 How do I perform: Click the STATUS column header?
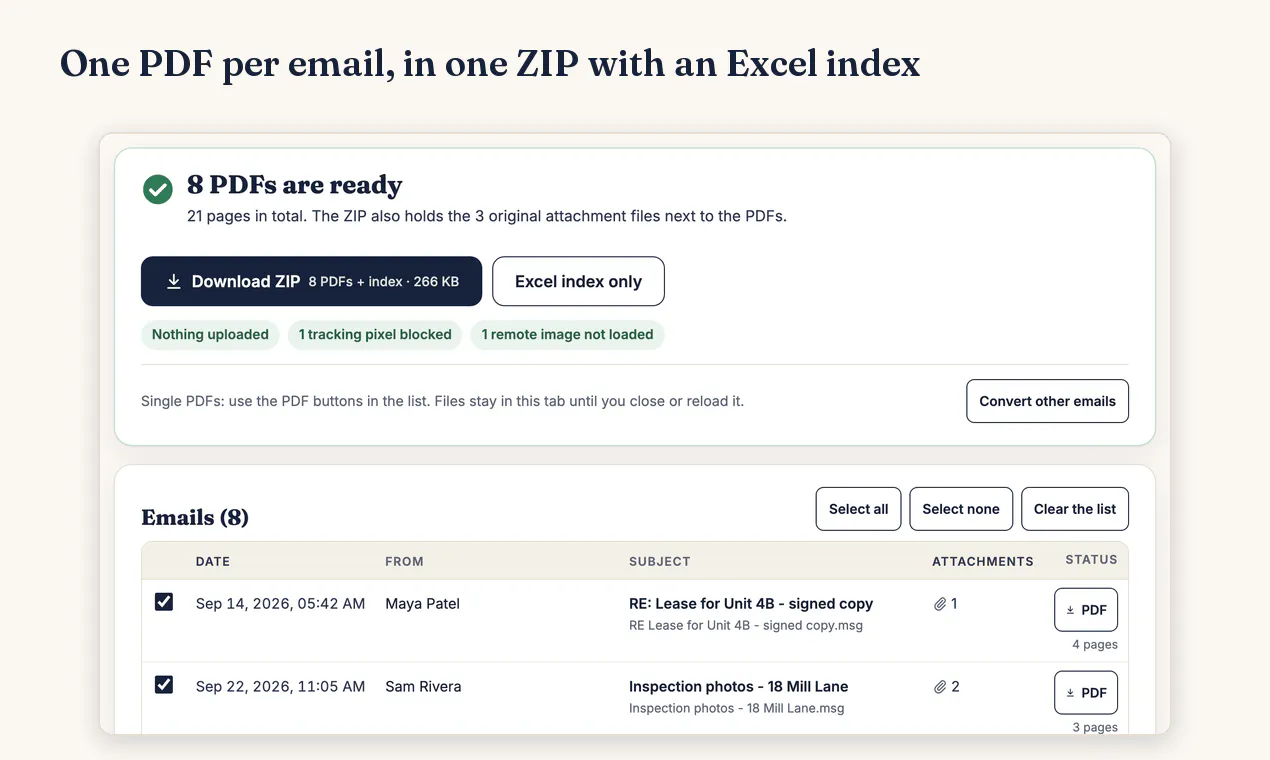[x=1091, y=560]
